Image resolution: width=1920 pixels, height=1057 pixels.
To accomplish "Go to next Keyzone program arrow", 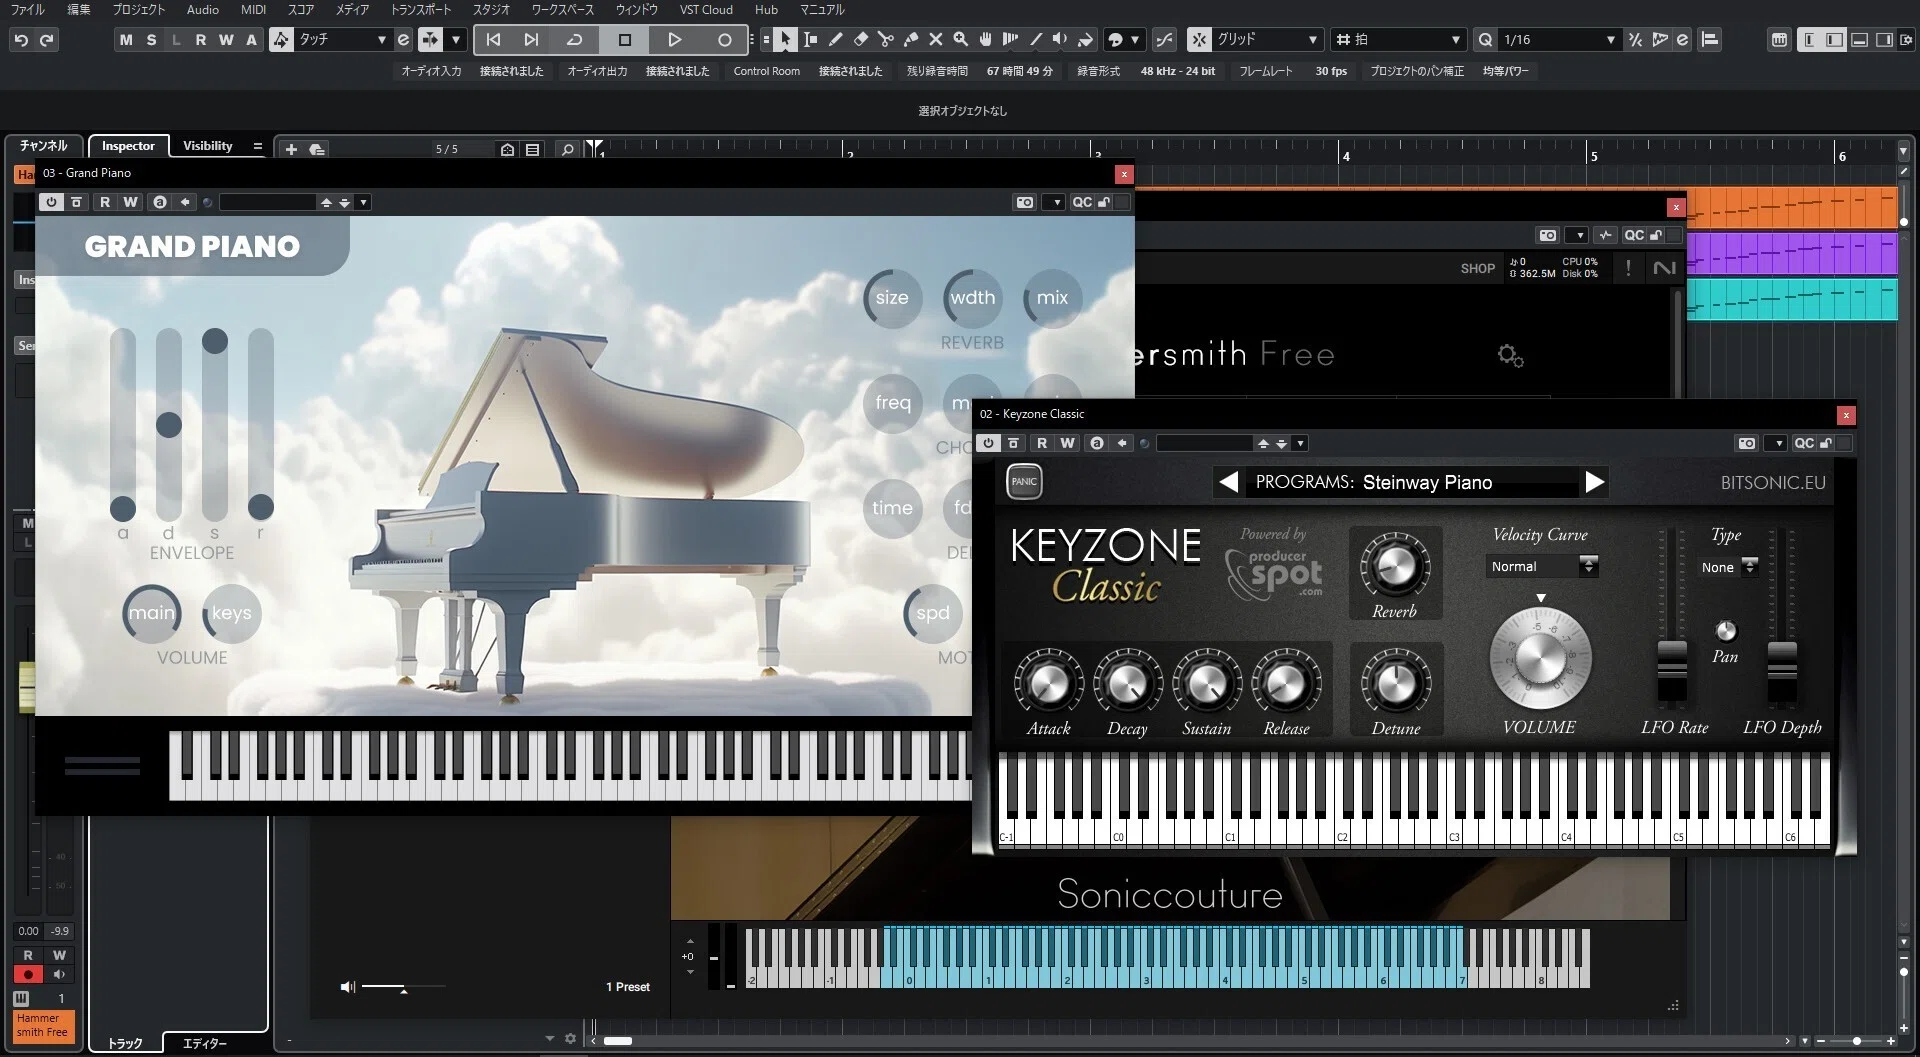I will point(1595,482).
